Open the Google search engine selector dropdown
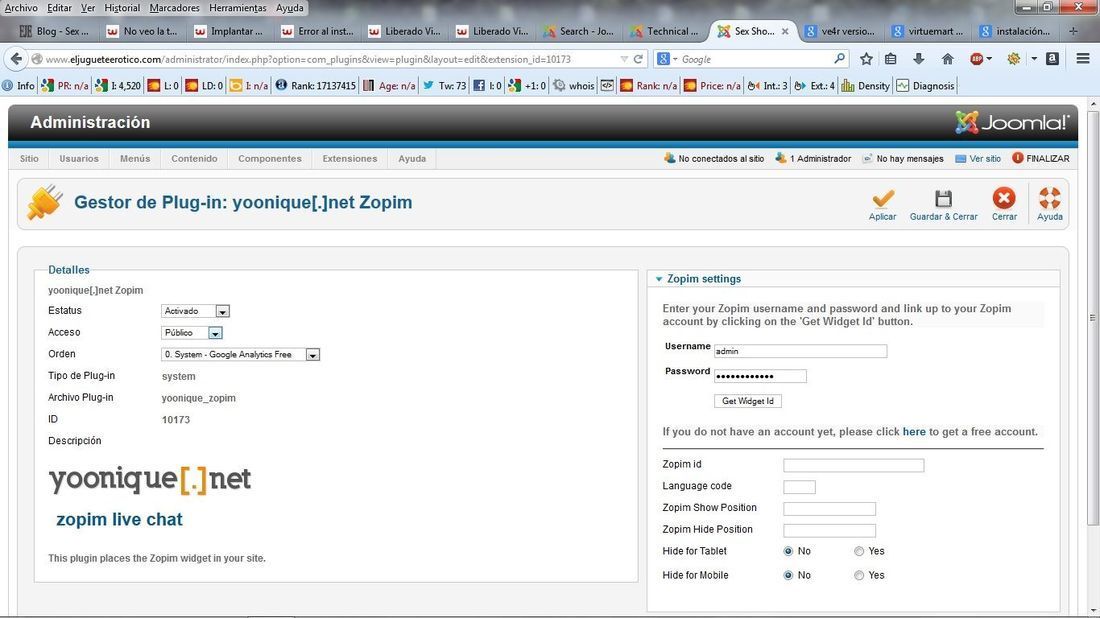The width and height of the screenshot is (1100, 618). [x=676, y=59]
